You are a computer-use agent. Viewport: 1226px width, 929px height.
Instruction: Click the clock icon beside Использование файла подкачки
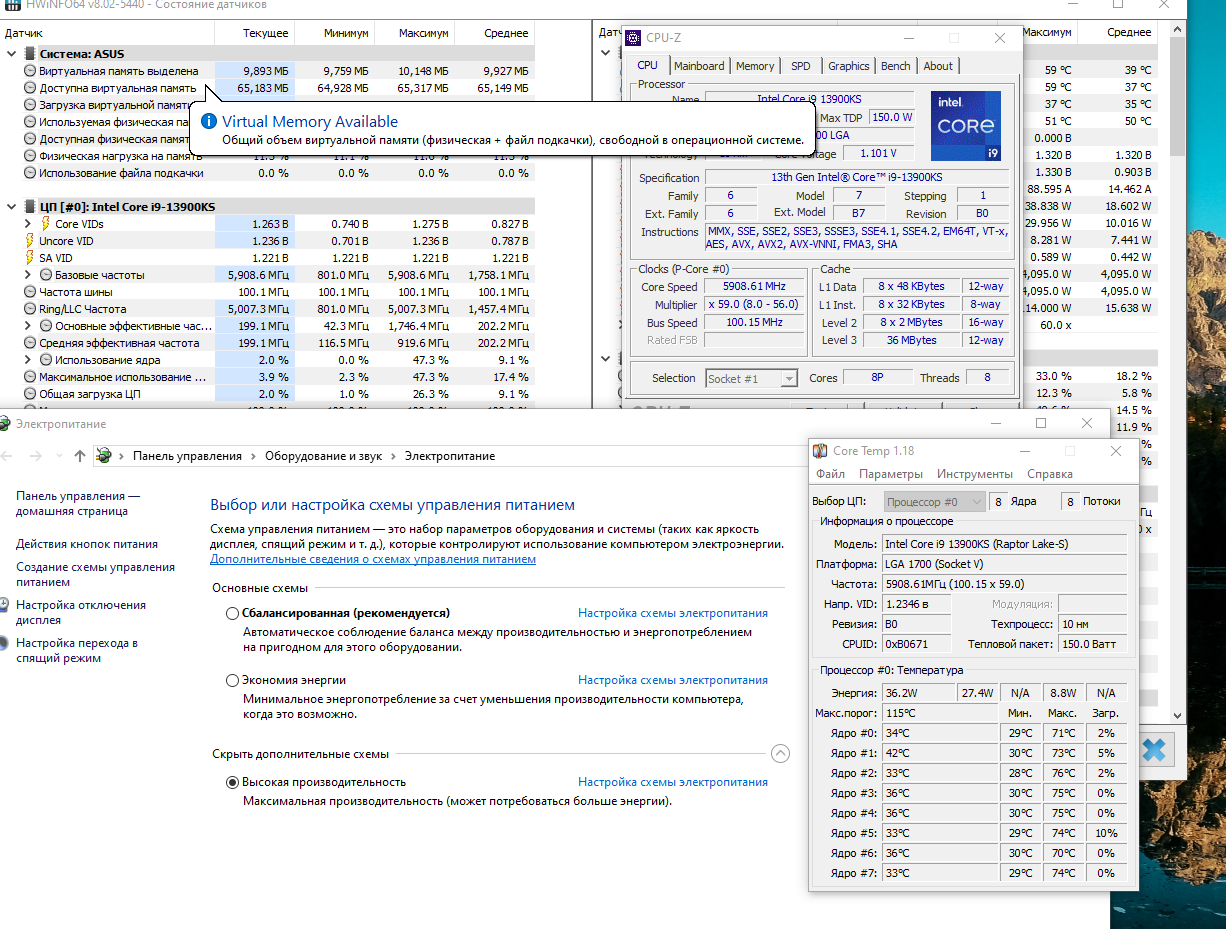point(30,173)
